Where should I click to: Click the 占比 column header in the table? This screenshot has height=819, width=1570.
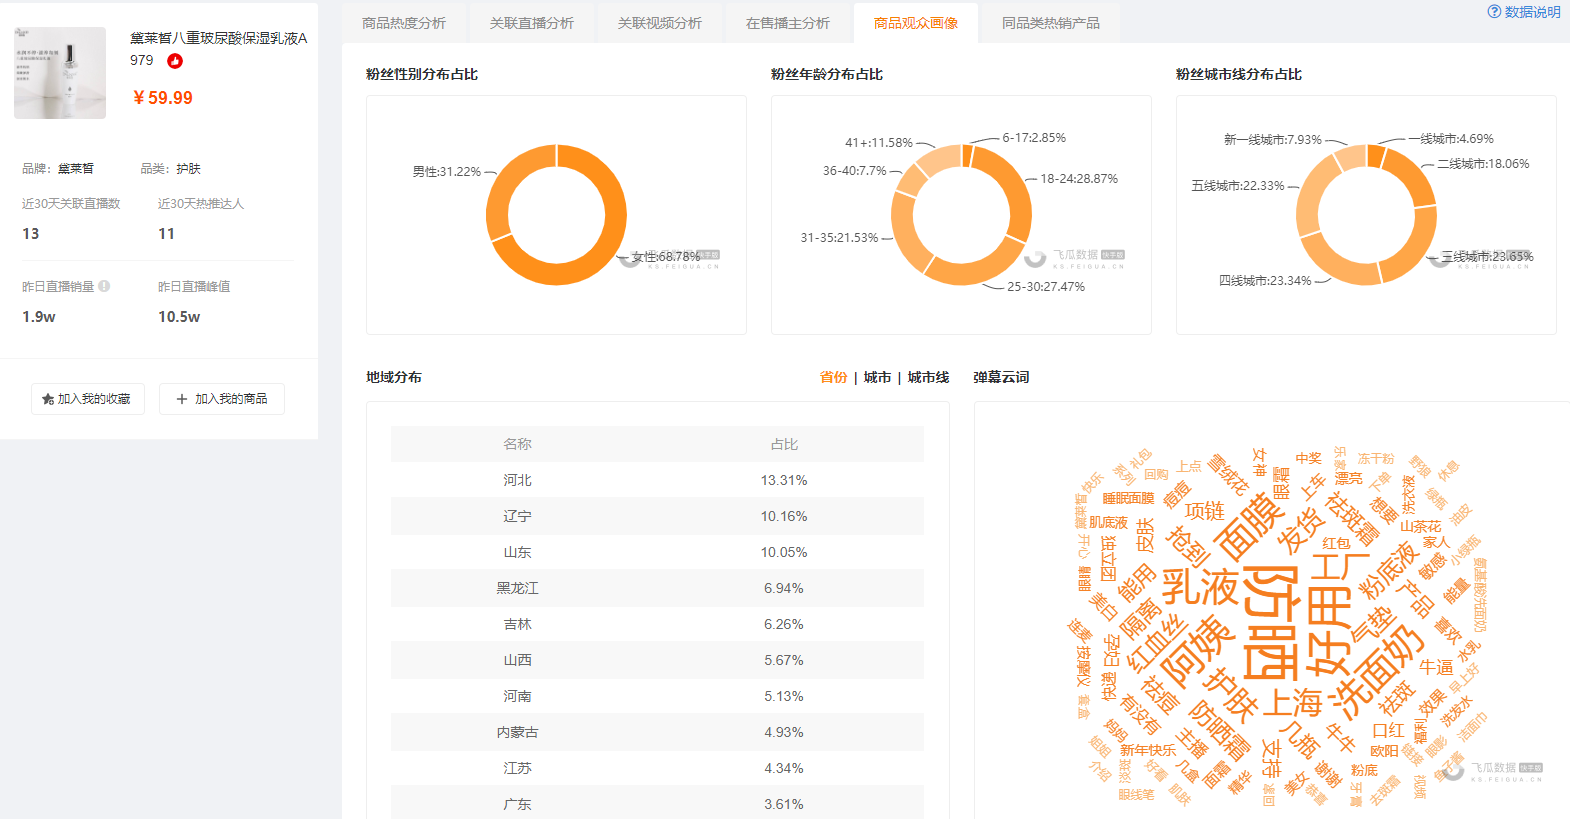pyautogui.click(x=784, y=444)
